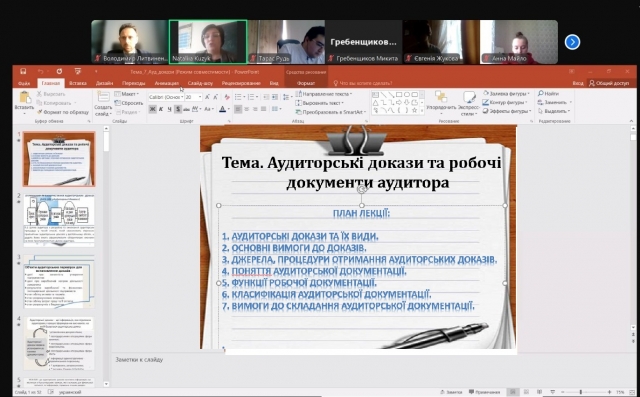The height and width of the screenshot is (397, 640).
Task: Expand the shapes gallery more arrow
Action: point(422,111)
